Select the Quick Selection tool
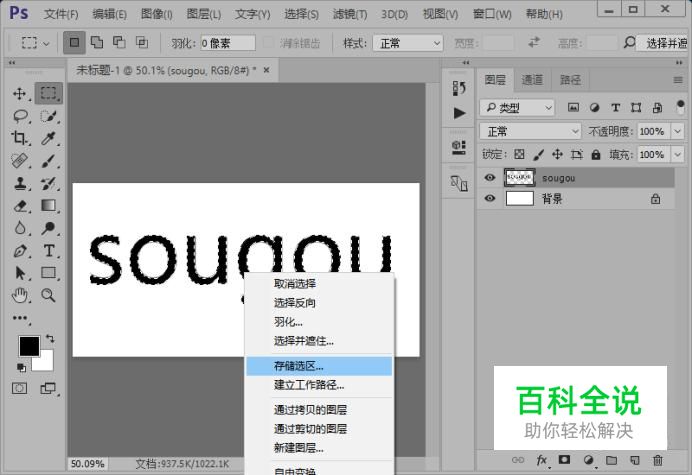 [x=49, y=116]
